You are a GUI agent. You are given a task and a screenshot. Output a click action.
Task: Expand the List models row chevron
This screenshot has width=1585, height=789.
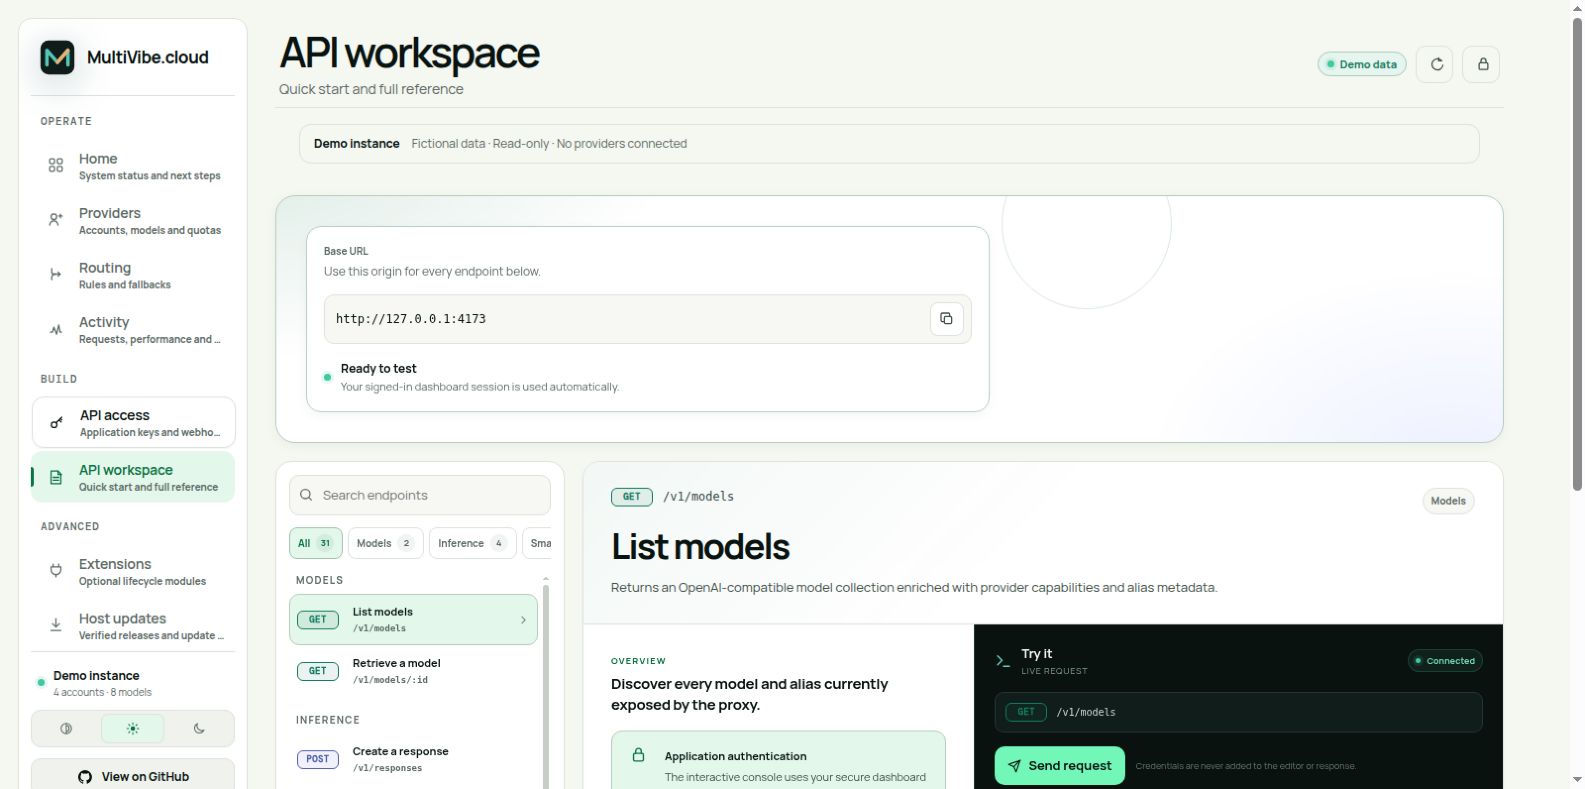523,620
